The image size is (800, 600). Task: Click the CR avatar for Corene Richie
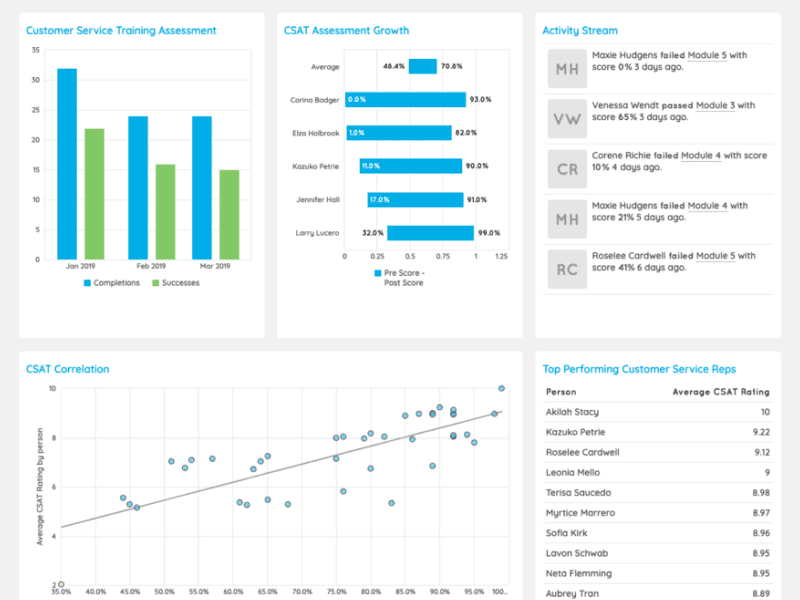click(567, 169)
